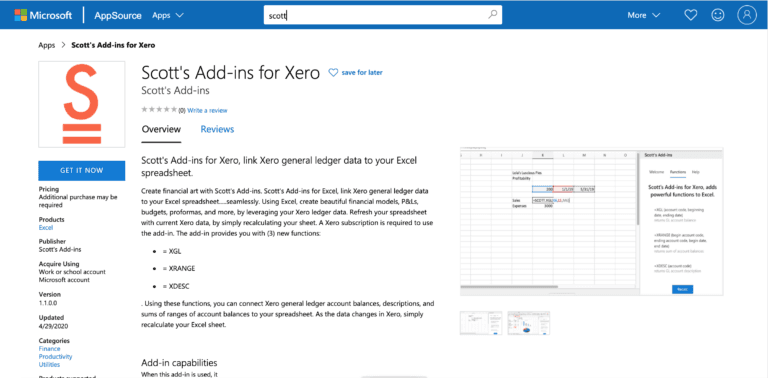Click the main Excel screenshot preview
Viewport: 768px width, 378px height.
[592, 221]
